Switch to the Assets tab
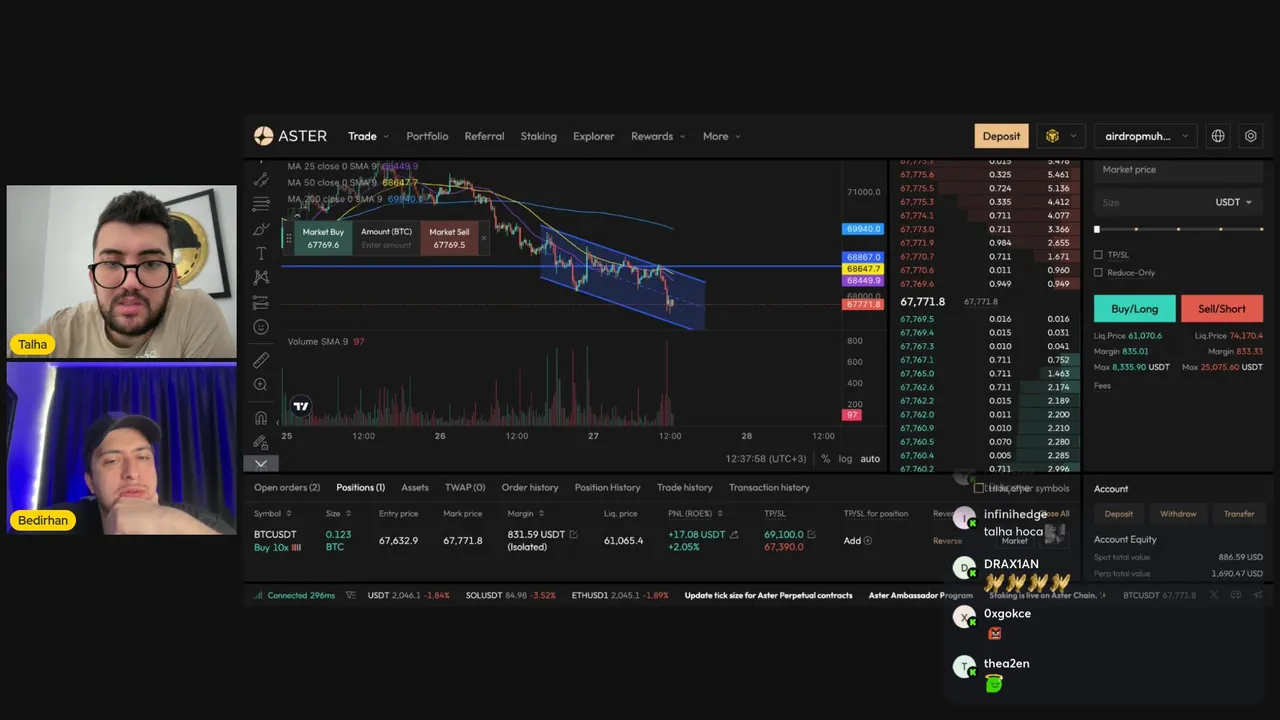1280x720 pixels. (415, 487)
